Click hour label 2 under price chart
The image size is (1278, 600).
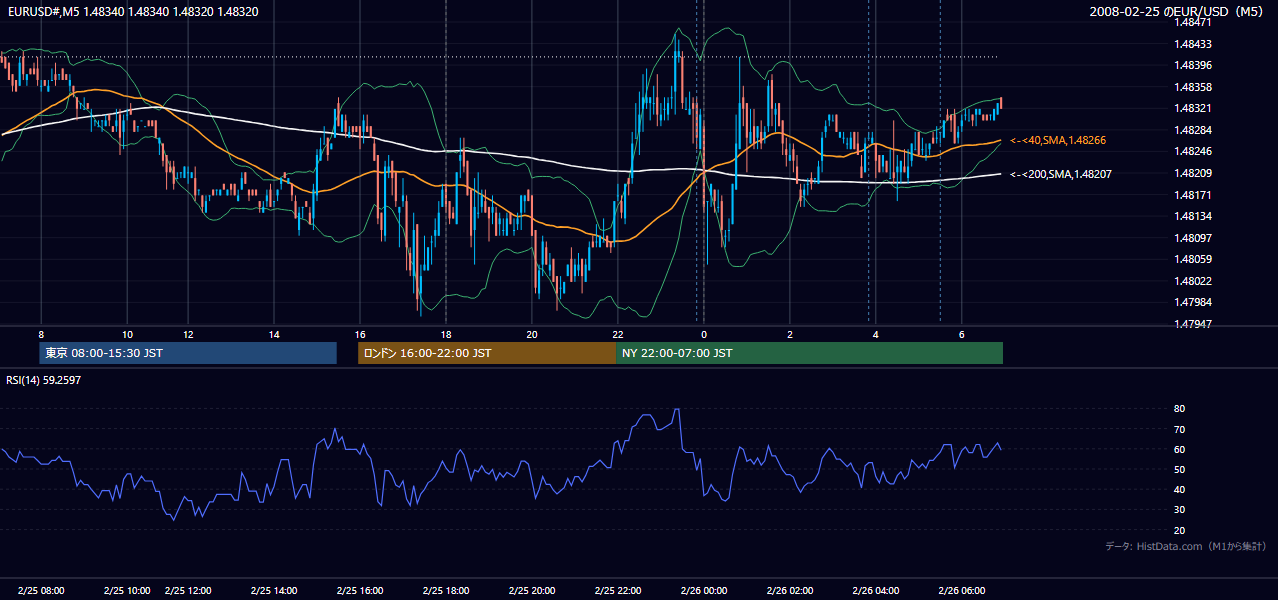pyautogui.click(x=790, y=334)
